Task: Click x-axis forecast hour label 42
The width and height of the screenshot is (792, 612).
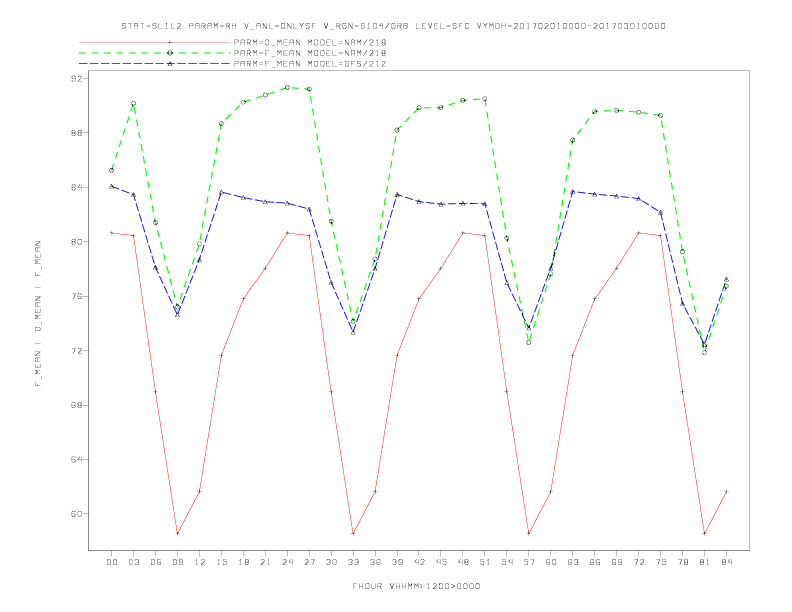Action: tap(419, 562)
